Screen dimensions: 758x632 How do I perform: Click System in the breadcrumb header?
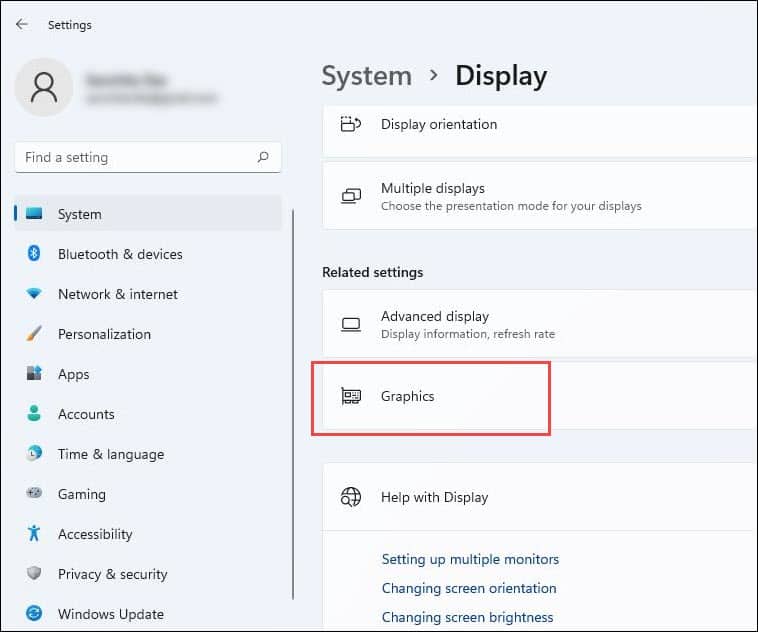[x=366, y=76]
